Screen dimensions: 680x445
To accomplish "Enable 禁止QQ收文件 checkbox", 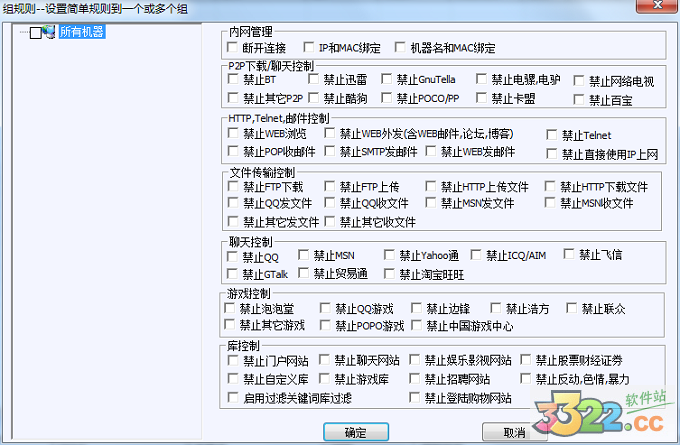I will click(x=330, y=203).
